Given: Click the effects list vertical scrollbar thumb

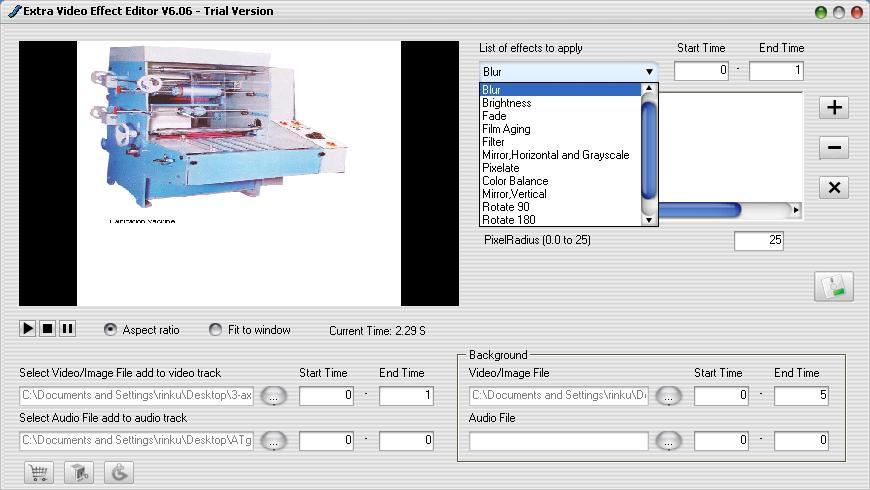Looking at the screenshot, I should (x=649, y=151).
